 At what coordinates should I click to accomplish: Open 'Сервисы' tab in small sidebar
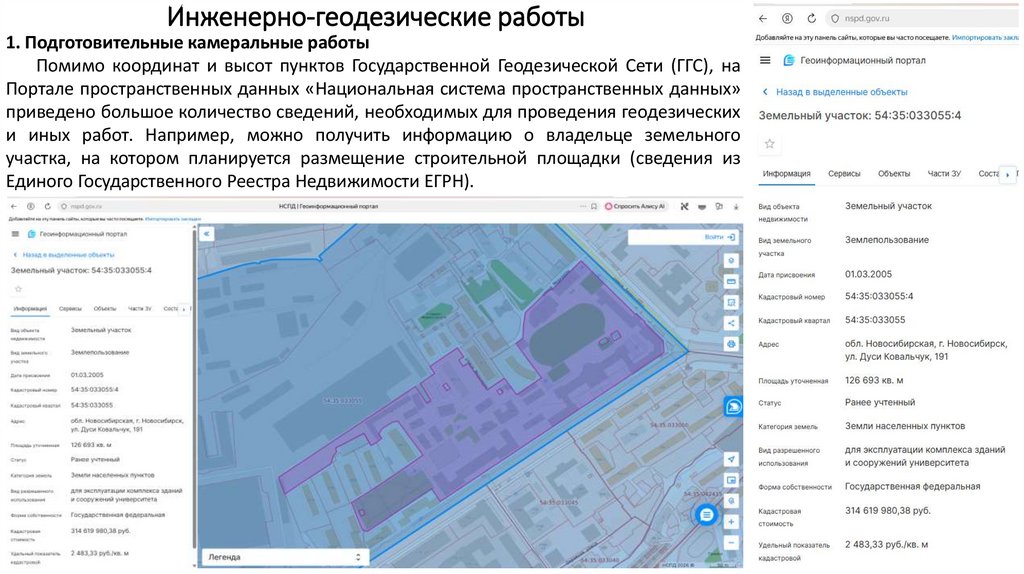pyautogui.click(x=70, y=308)
